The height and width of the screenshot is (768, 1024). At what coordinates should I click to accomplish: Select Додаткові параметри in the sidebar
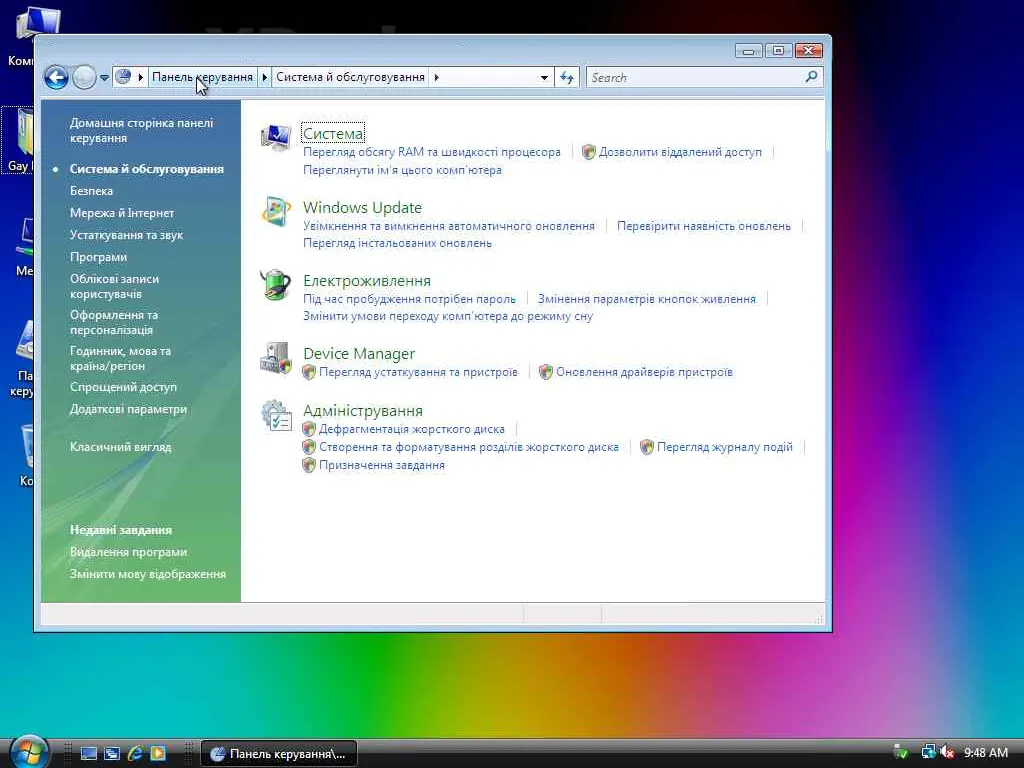click(129, 409)
